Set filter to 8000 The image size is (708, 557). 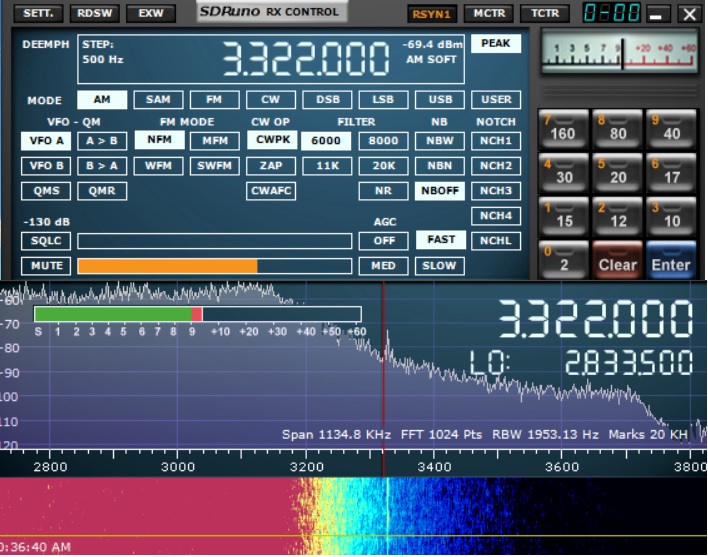tap(383, 141)
